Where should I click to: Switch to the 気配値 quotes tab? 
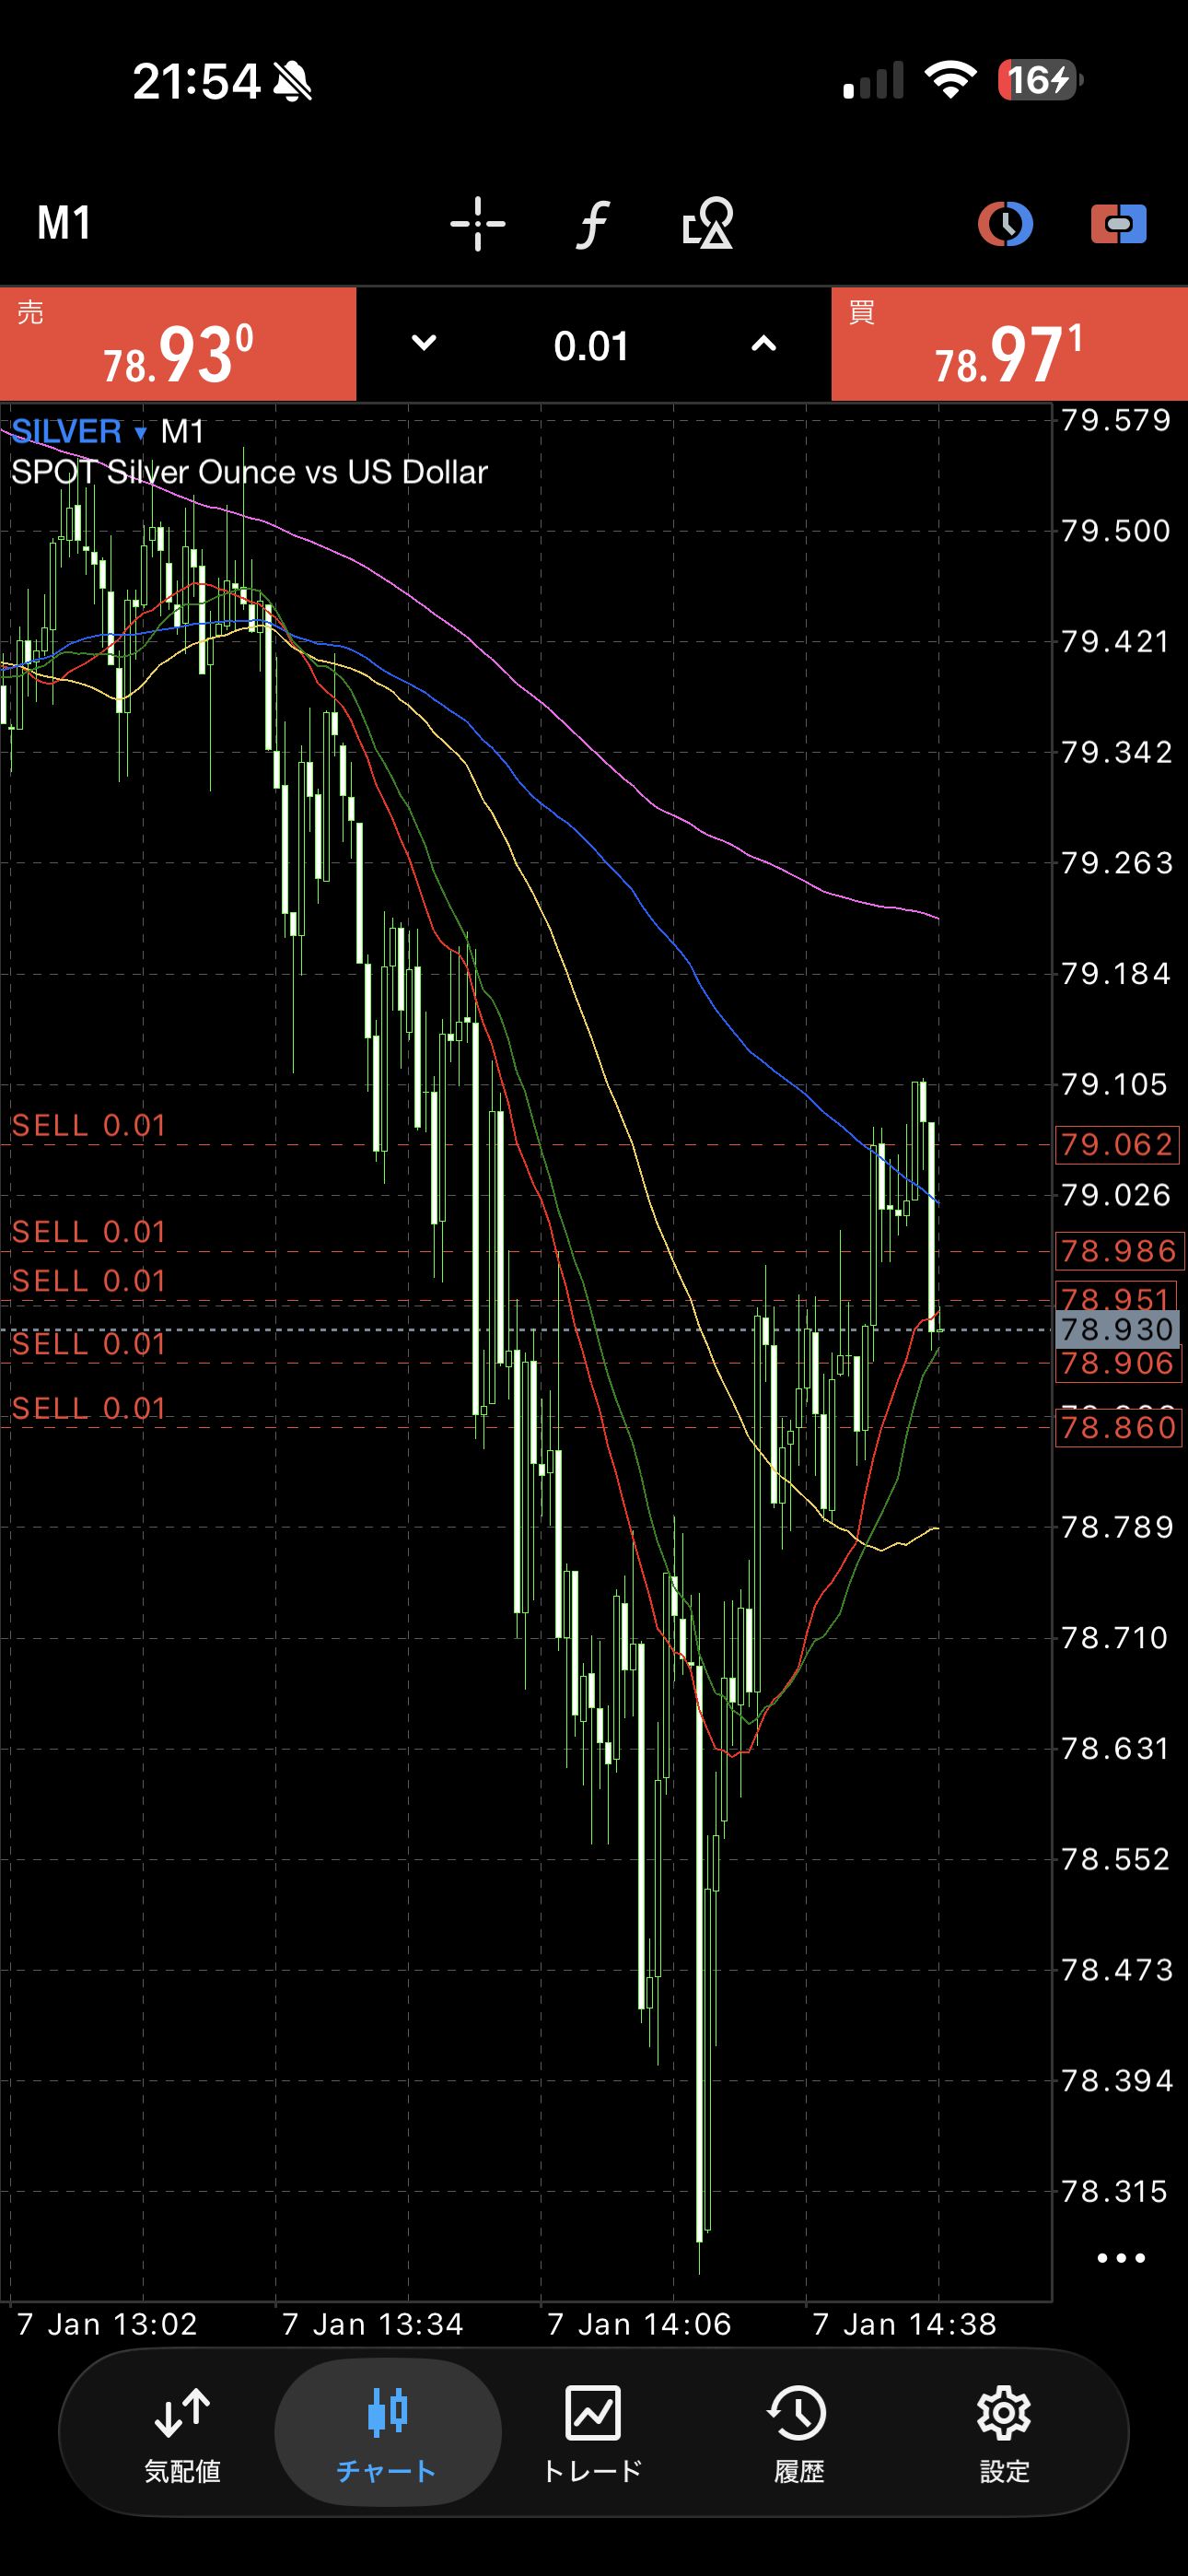(182, 2432)
